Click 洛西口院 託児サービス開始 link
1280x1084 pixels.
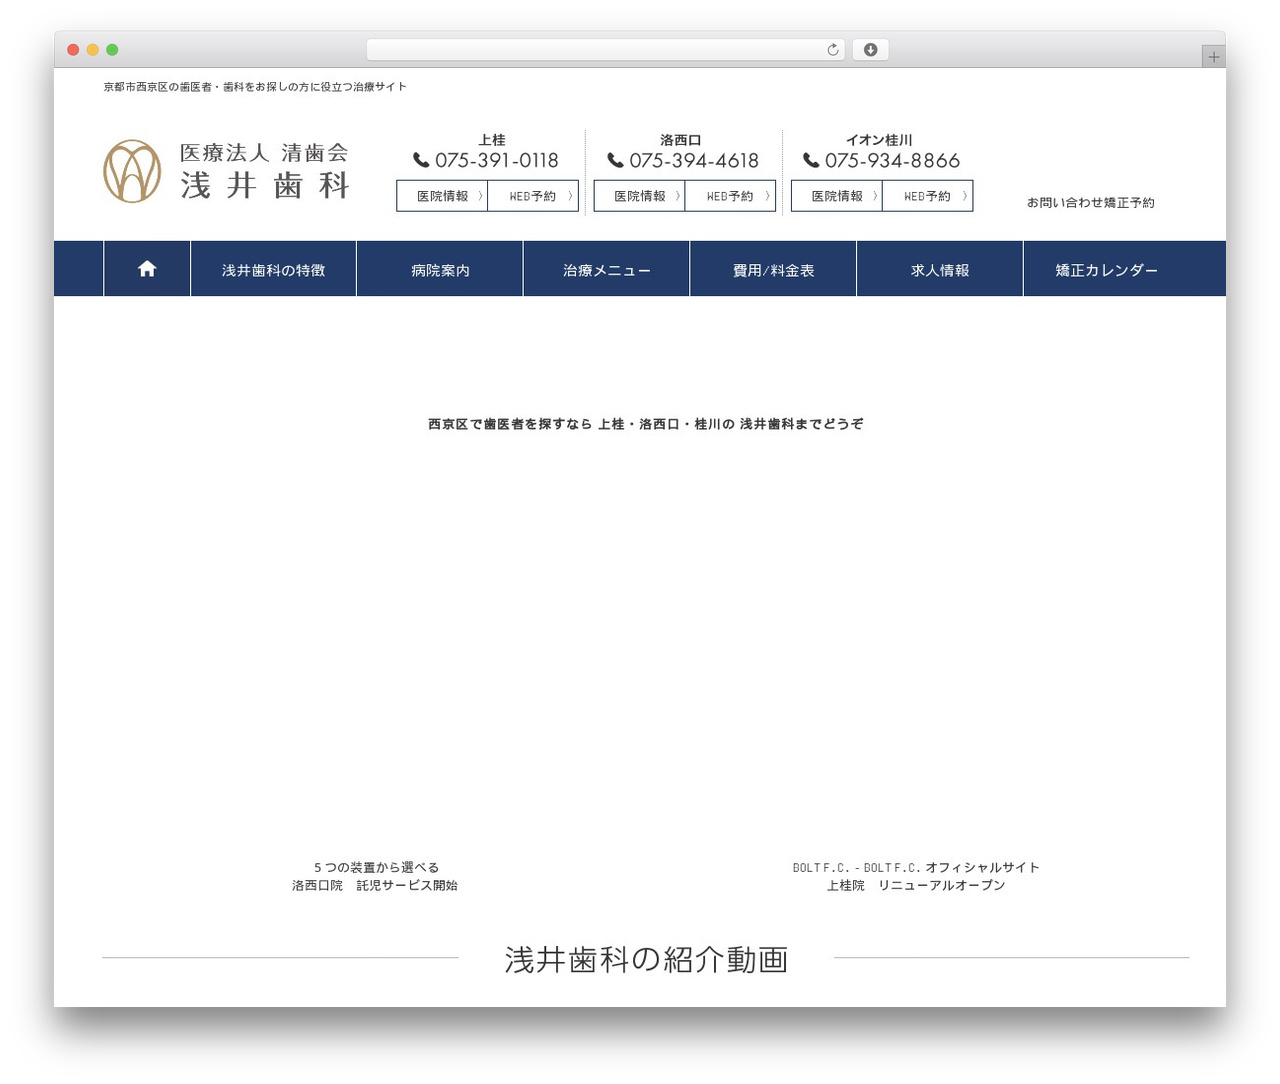coord(375,885)
